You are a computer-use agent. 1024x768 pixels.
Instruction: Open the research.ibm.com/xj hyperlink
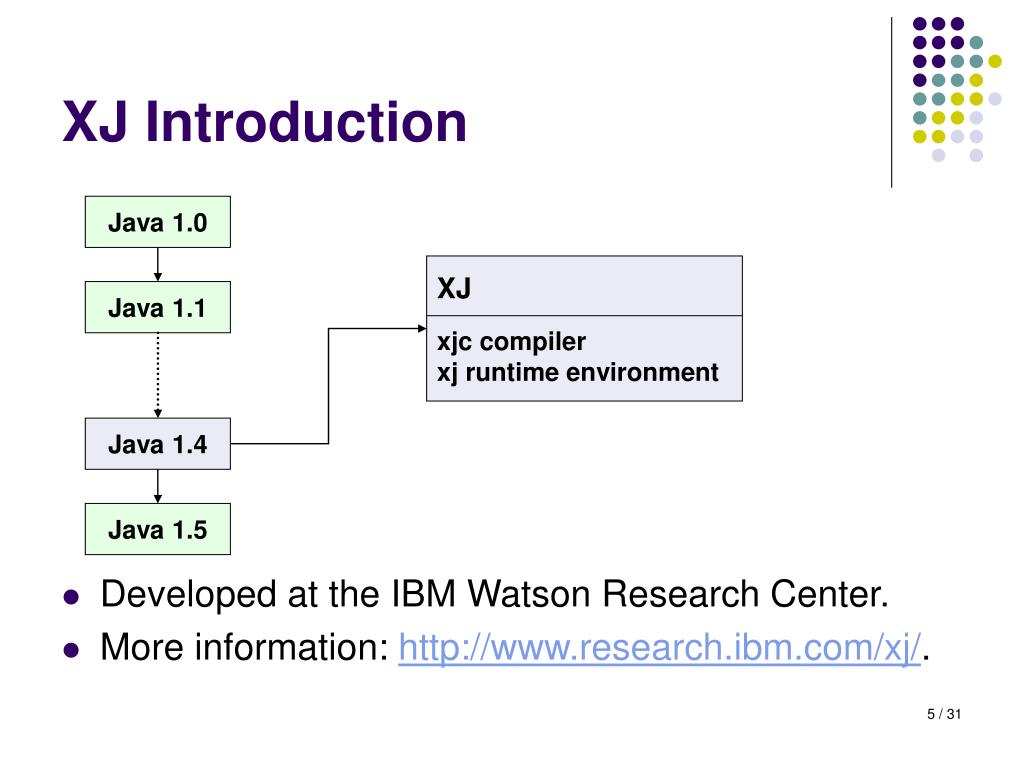click(660, 648)
